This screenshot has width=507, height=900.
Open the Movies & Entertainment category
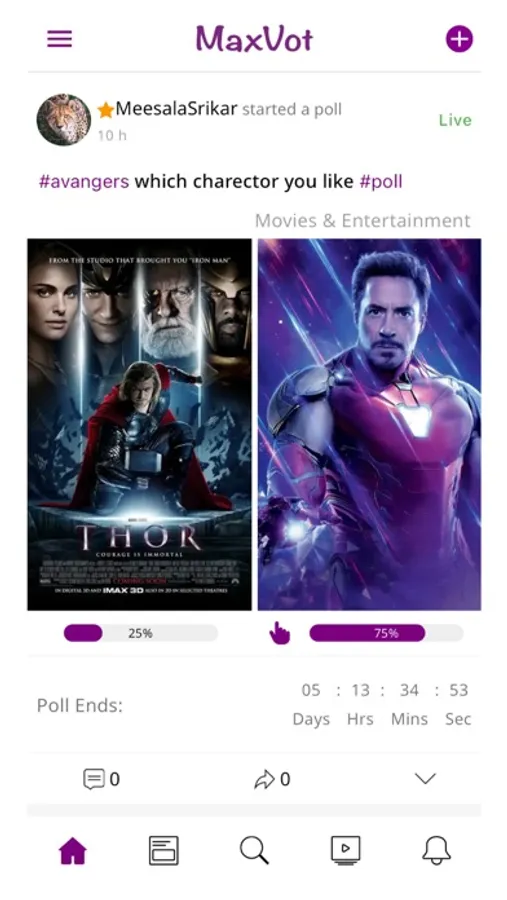[x=363, y=220]
